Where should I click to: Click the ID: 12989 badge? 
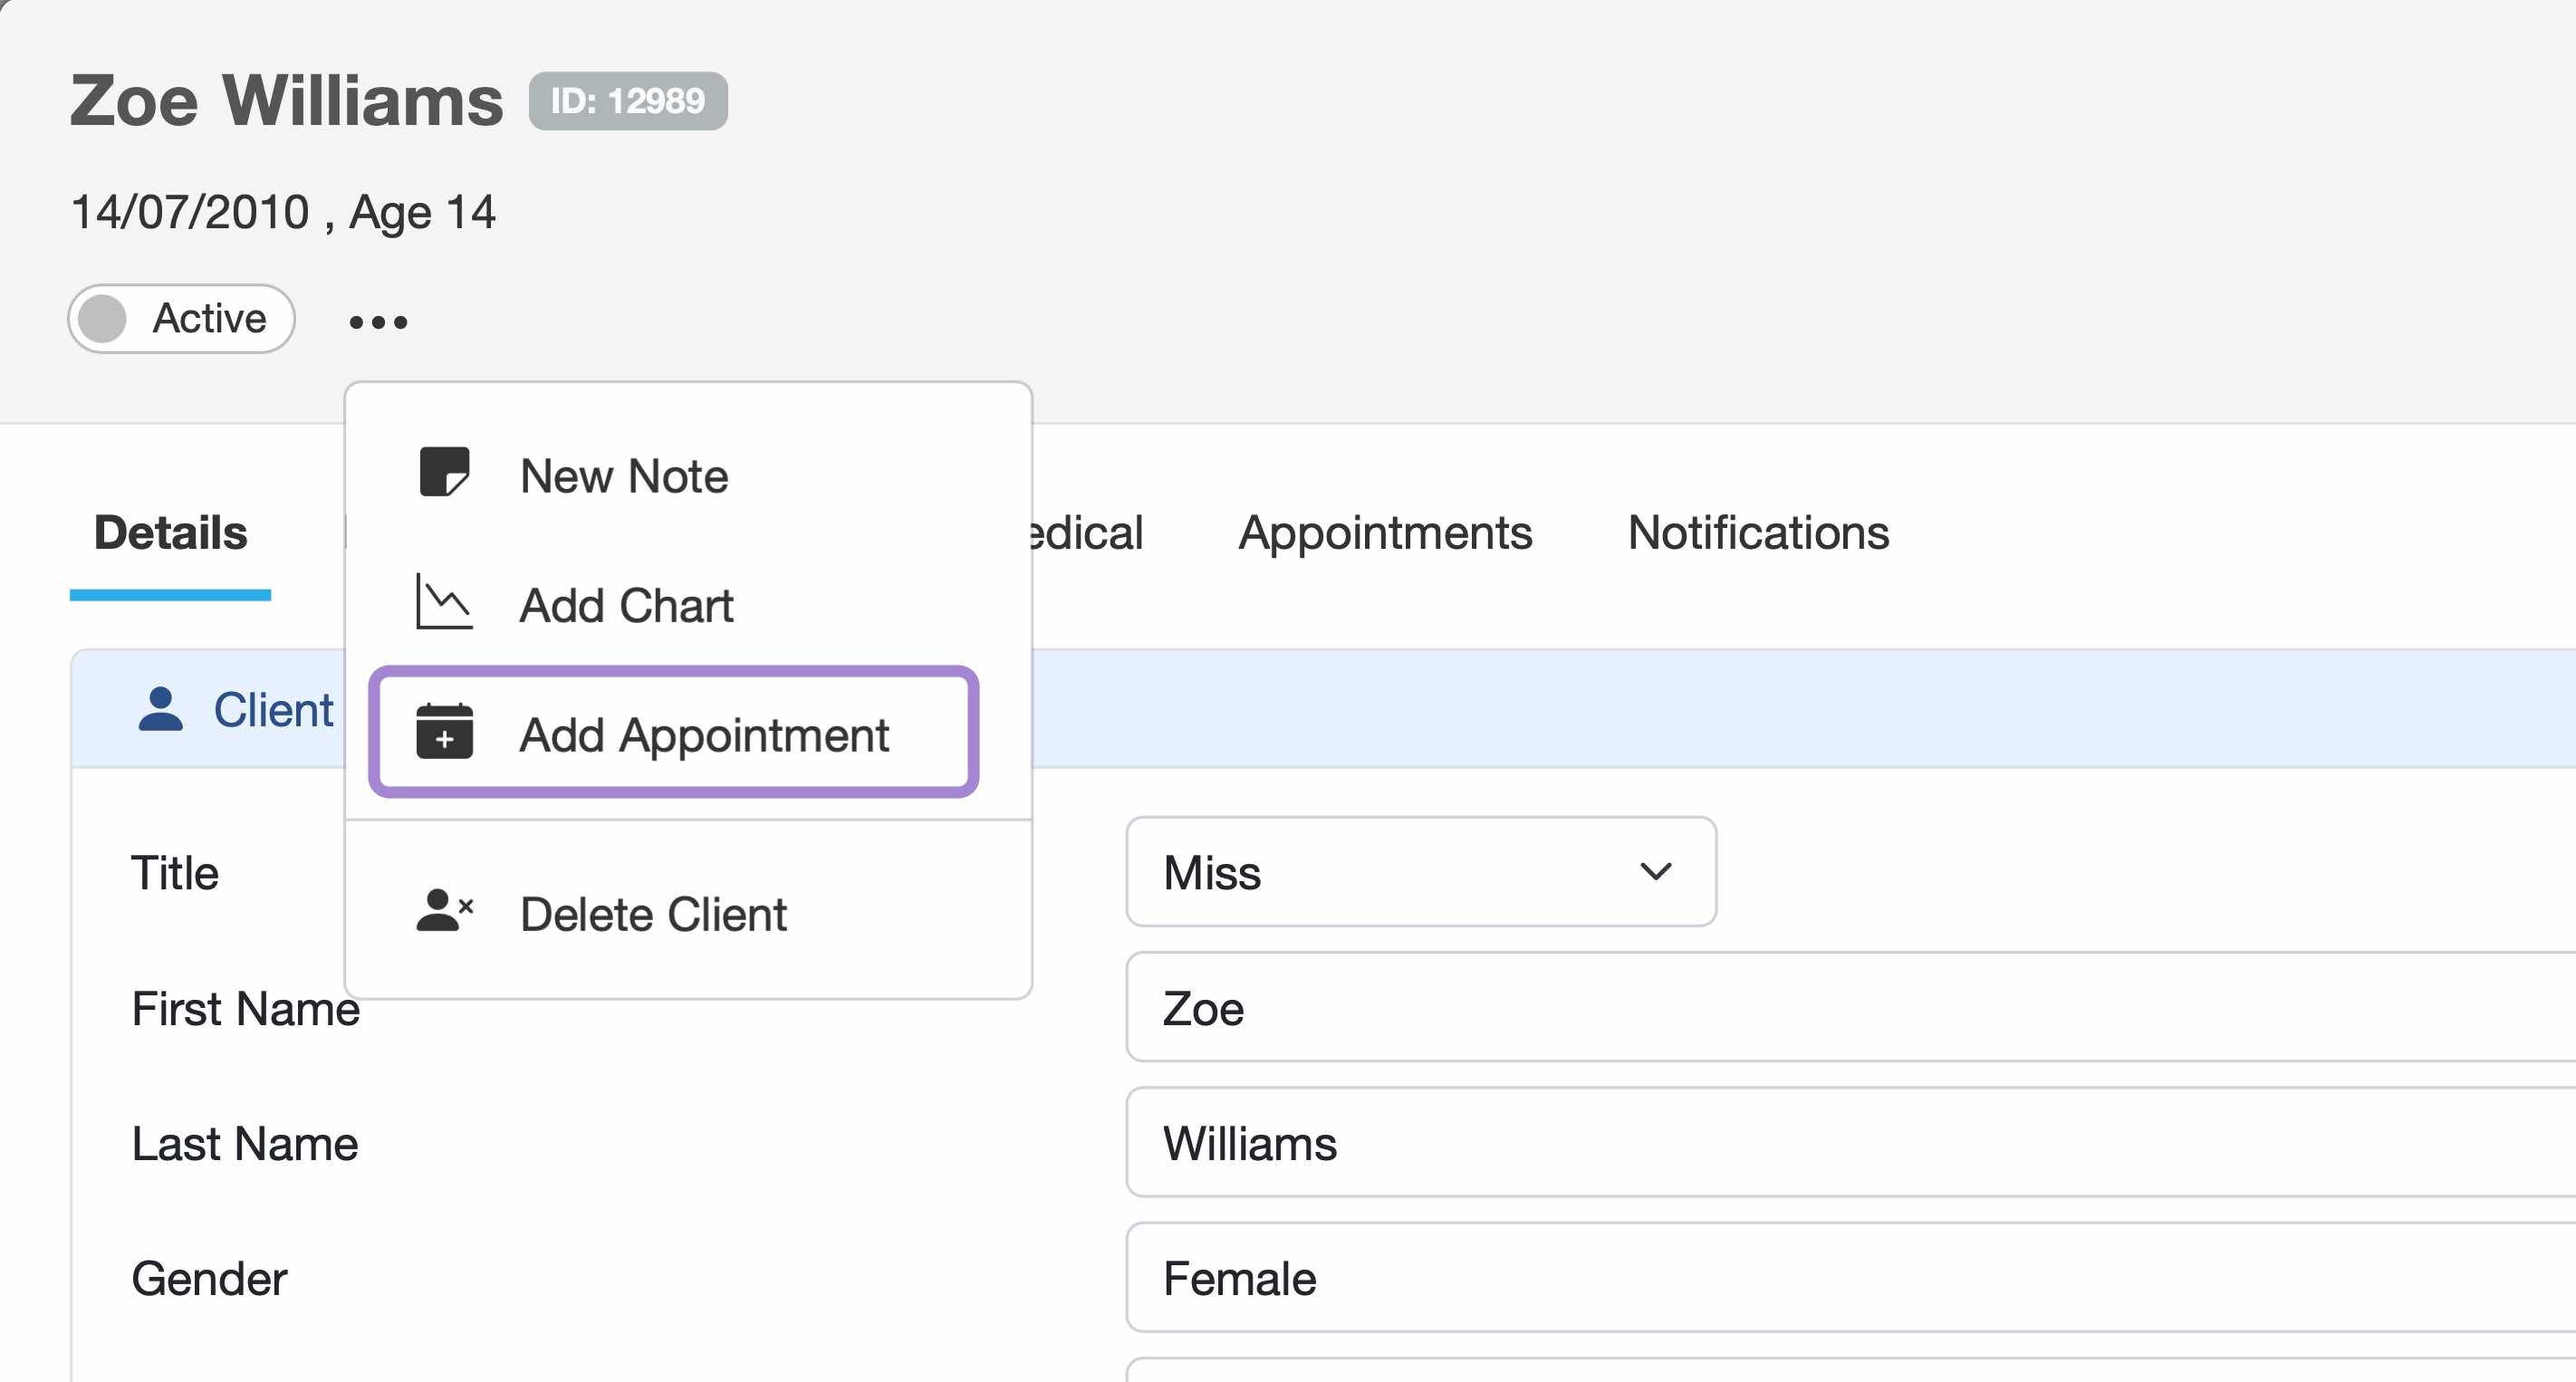click(627, 100)
